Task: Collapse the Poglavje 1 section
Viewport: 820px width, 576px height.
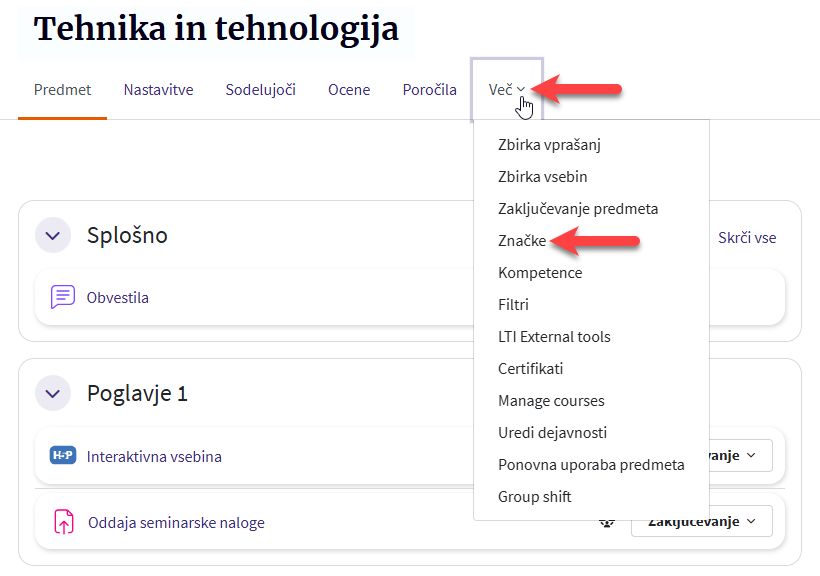Action: 53,393
